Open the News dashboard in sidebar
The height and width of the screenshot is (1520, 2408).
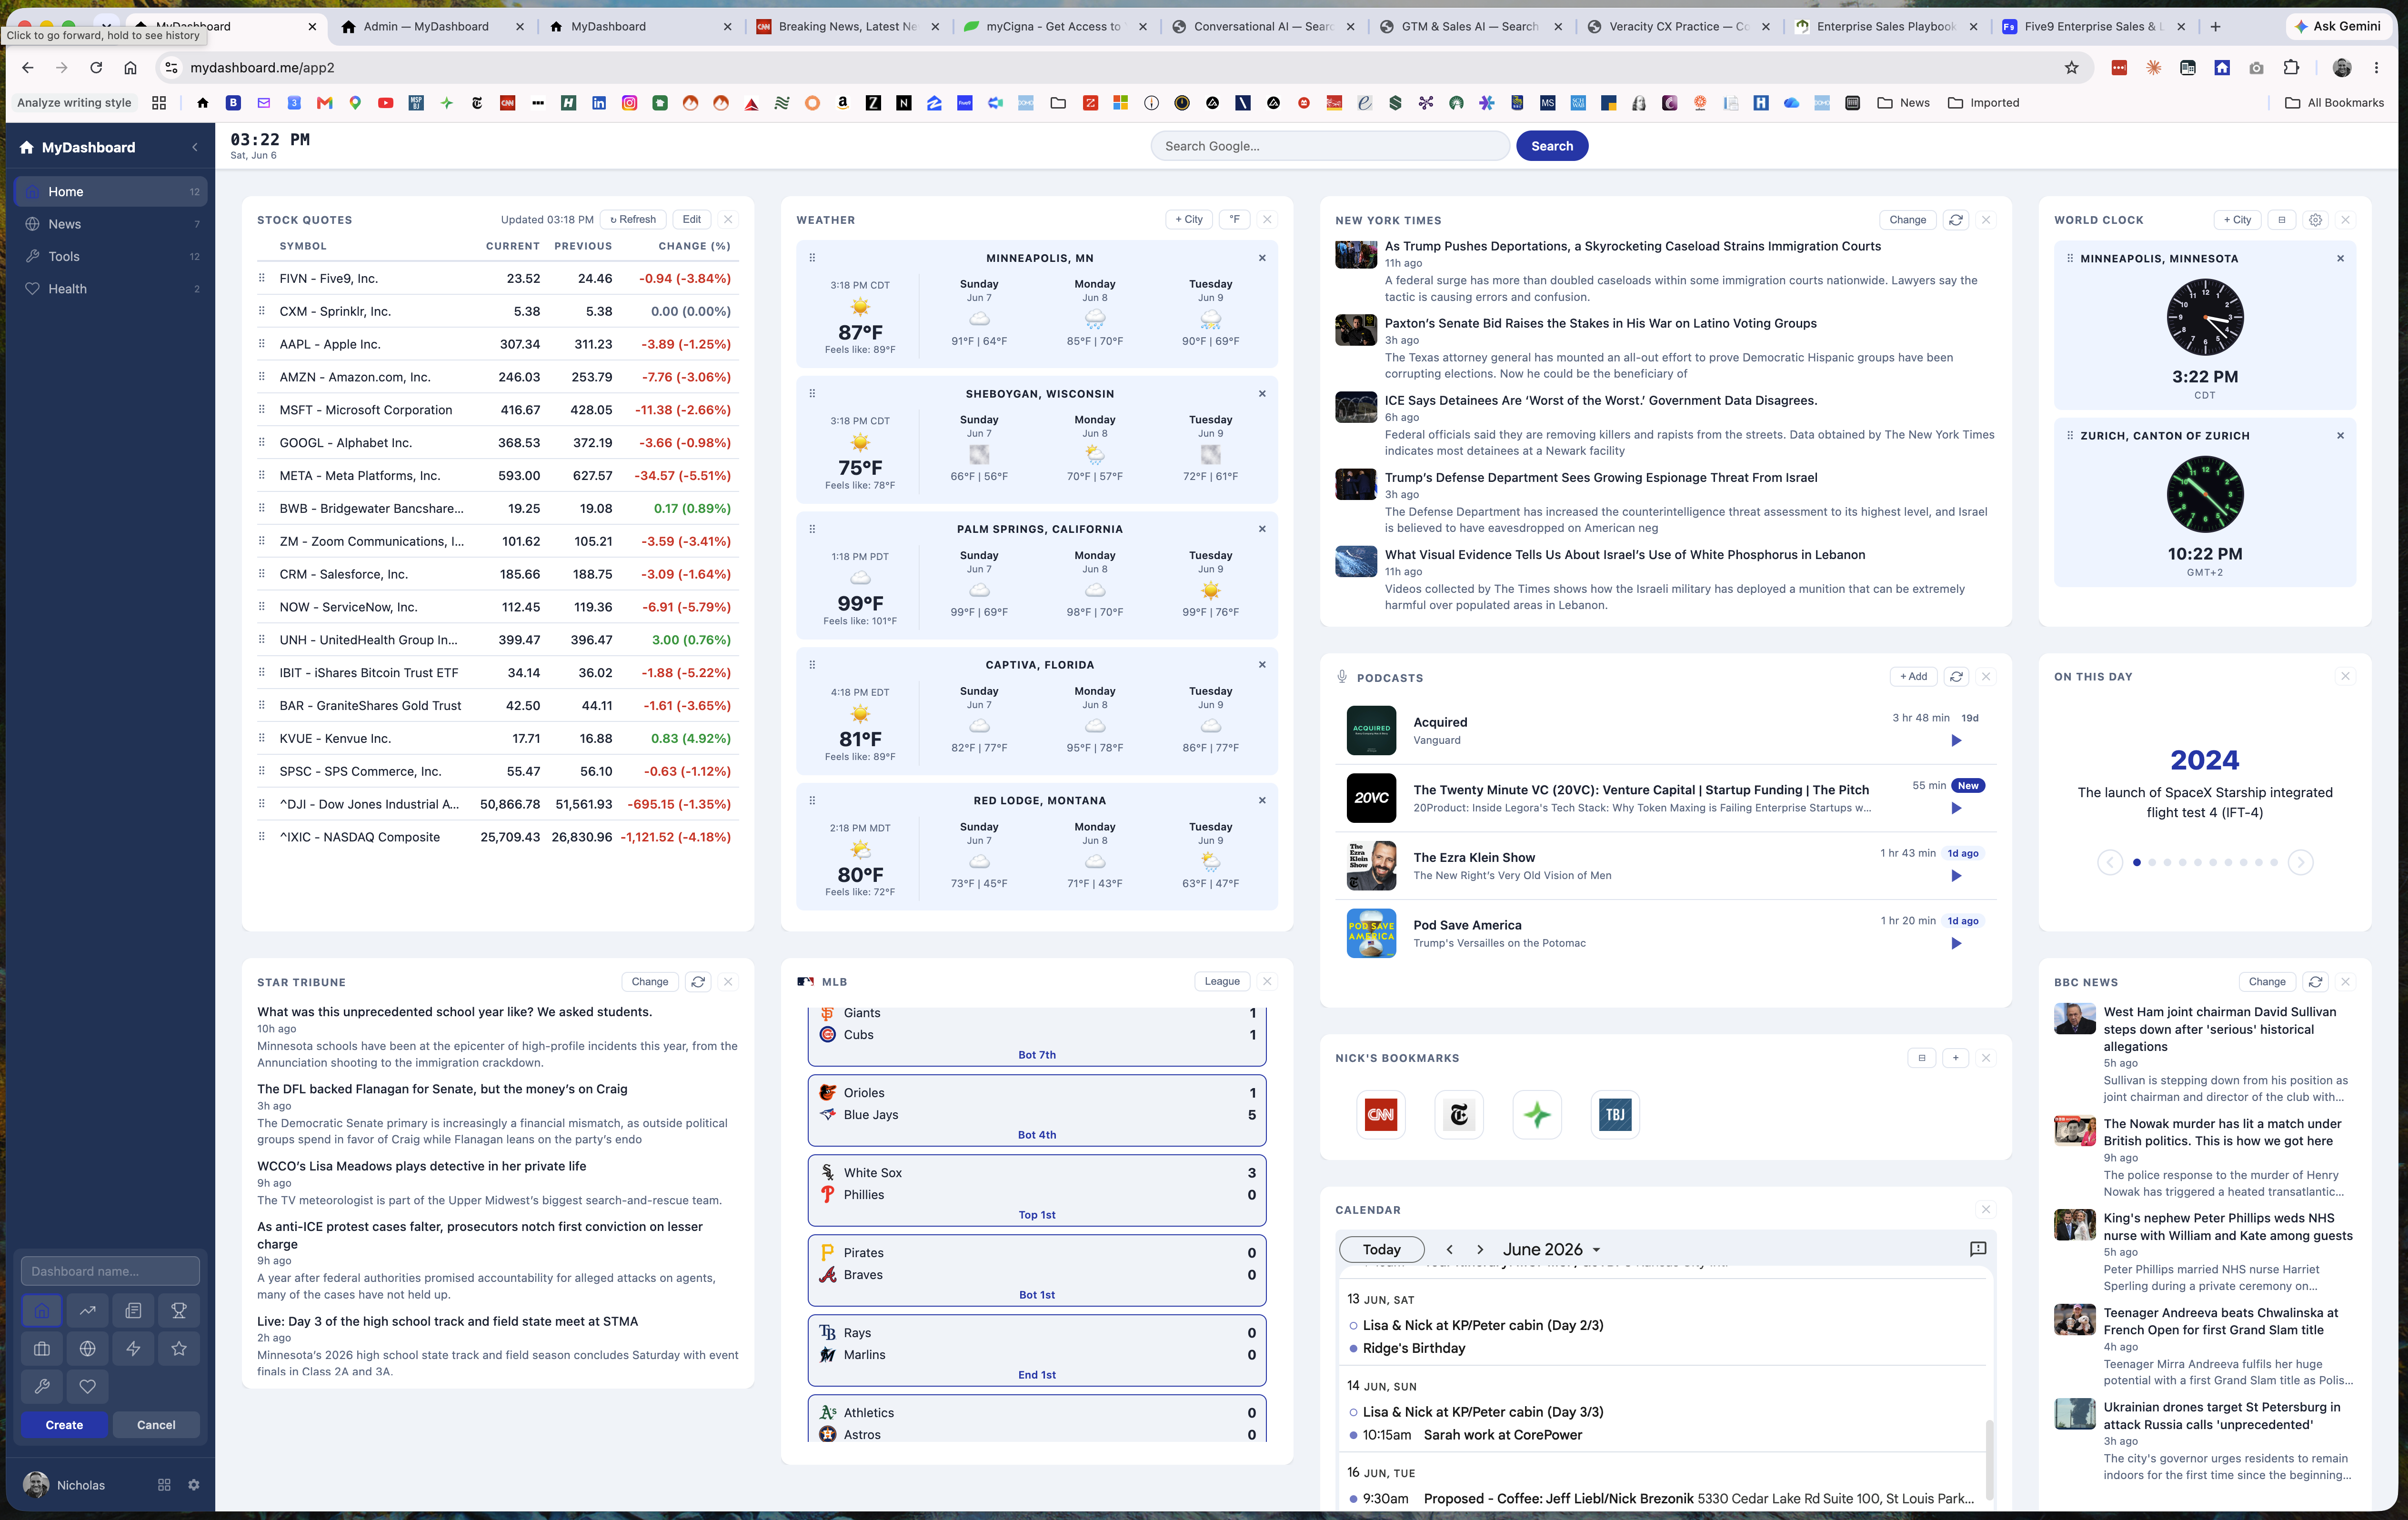pos(111,224)
